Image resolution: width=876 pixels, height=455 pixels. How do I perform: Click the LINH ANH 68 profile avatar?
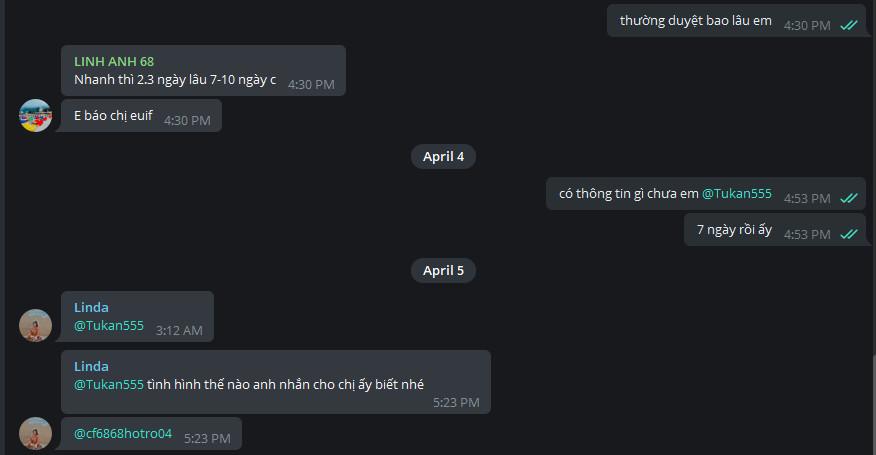(x=36, y=115)
